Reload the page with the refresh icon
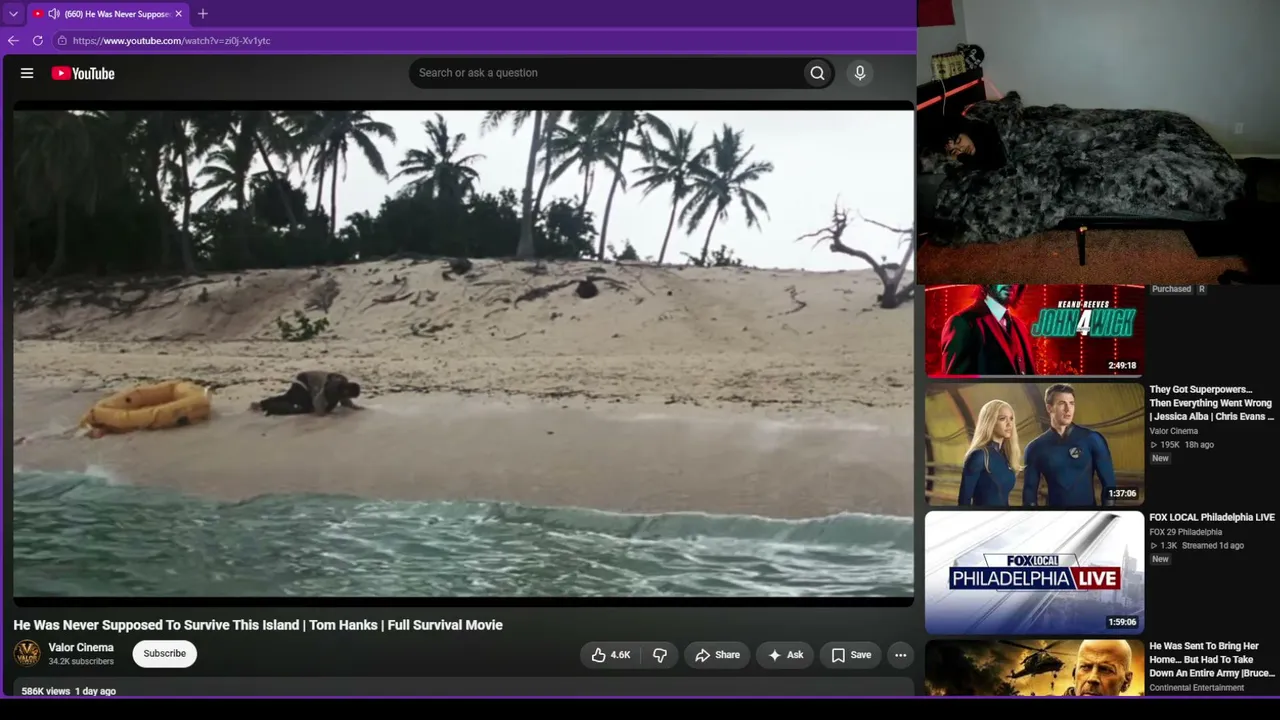Screen dimensions: 1280x720 point(38,41)
